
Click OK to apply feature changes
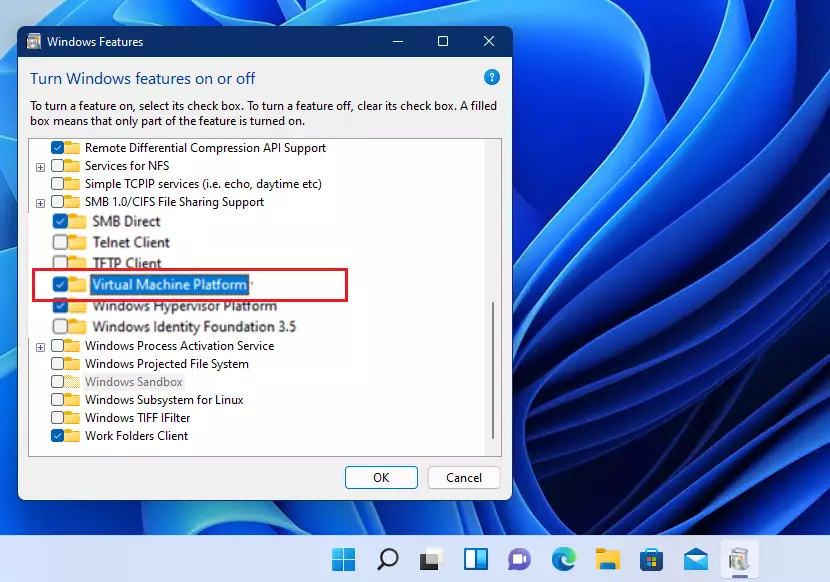tap(381, 478)
